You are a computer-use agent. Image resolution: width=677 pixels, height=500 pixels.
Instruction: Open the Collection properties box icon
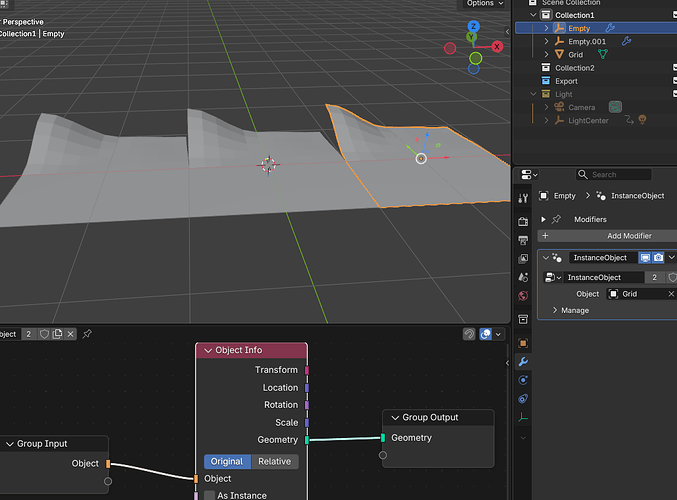523,319
